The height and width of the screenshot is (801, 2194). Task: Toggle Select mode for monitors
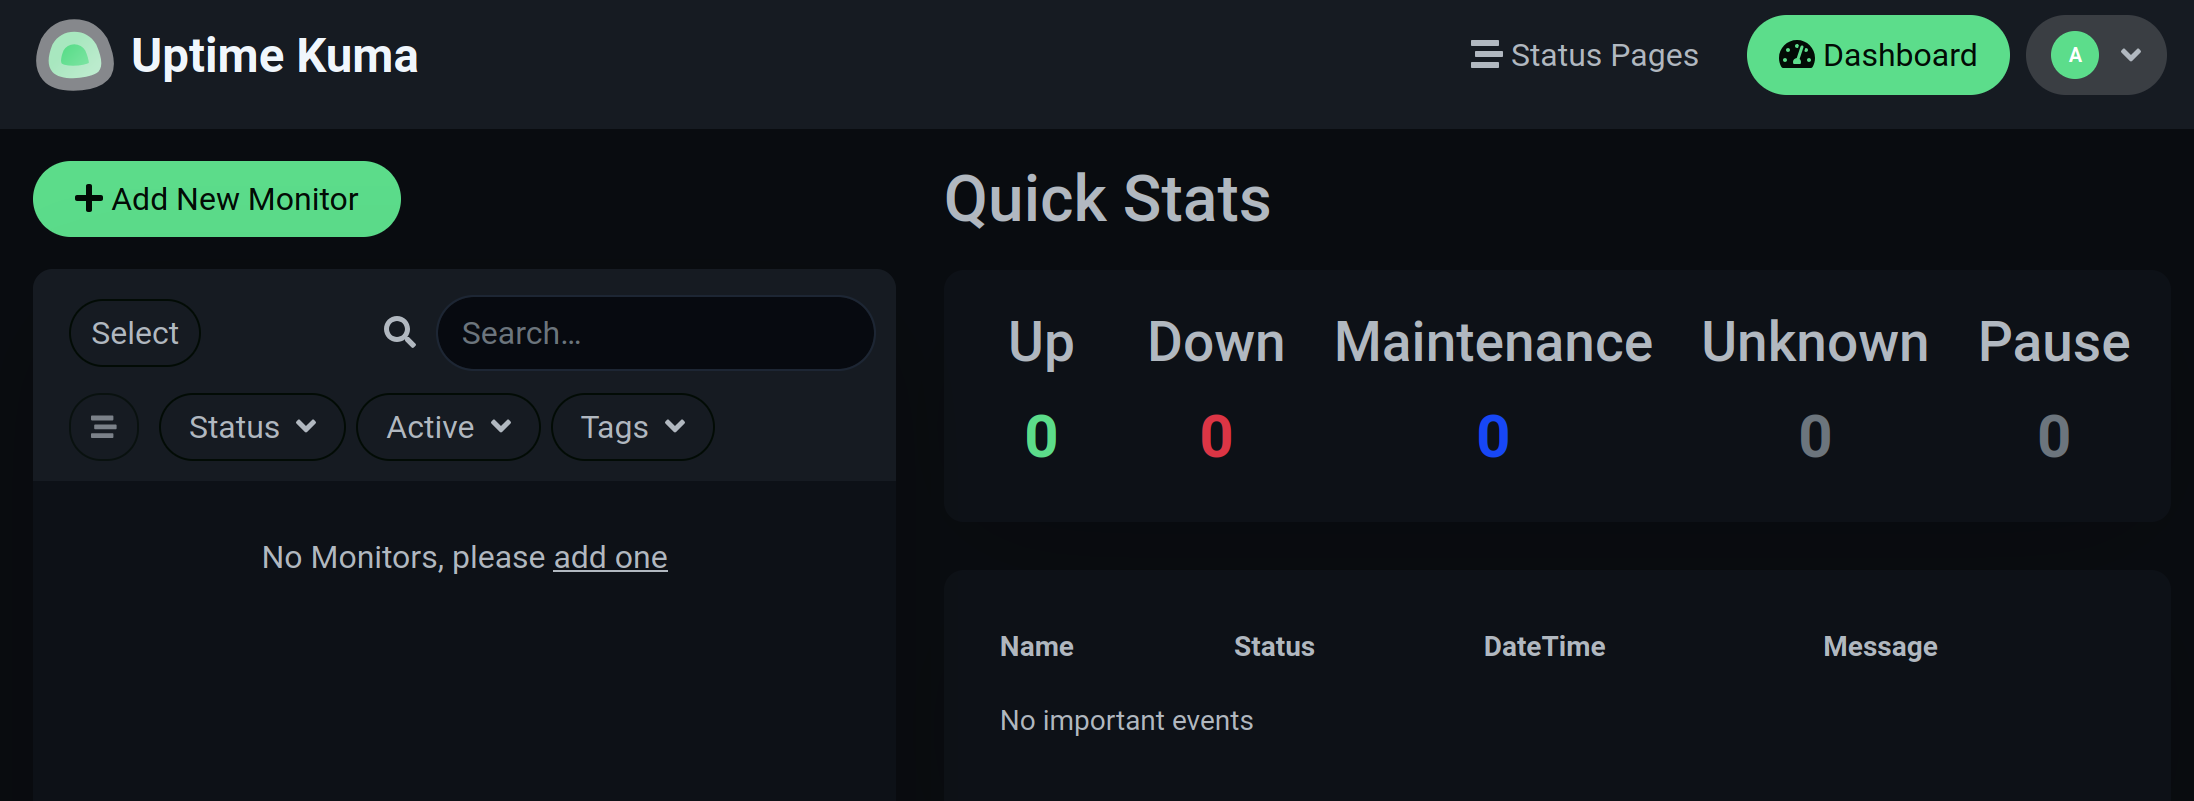[135, 333]
